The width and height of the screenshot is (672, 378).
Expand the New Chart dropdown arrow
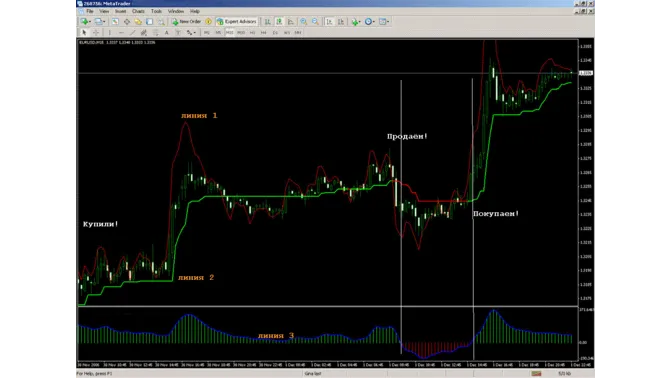(90, 21)
